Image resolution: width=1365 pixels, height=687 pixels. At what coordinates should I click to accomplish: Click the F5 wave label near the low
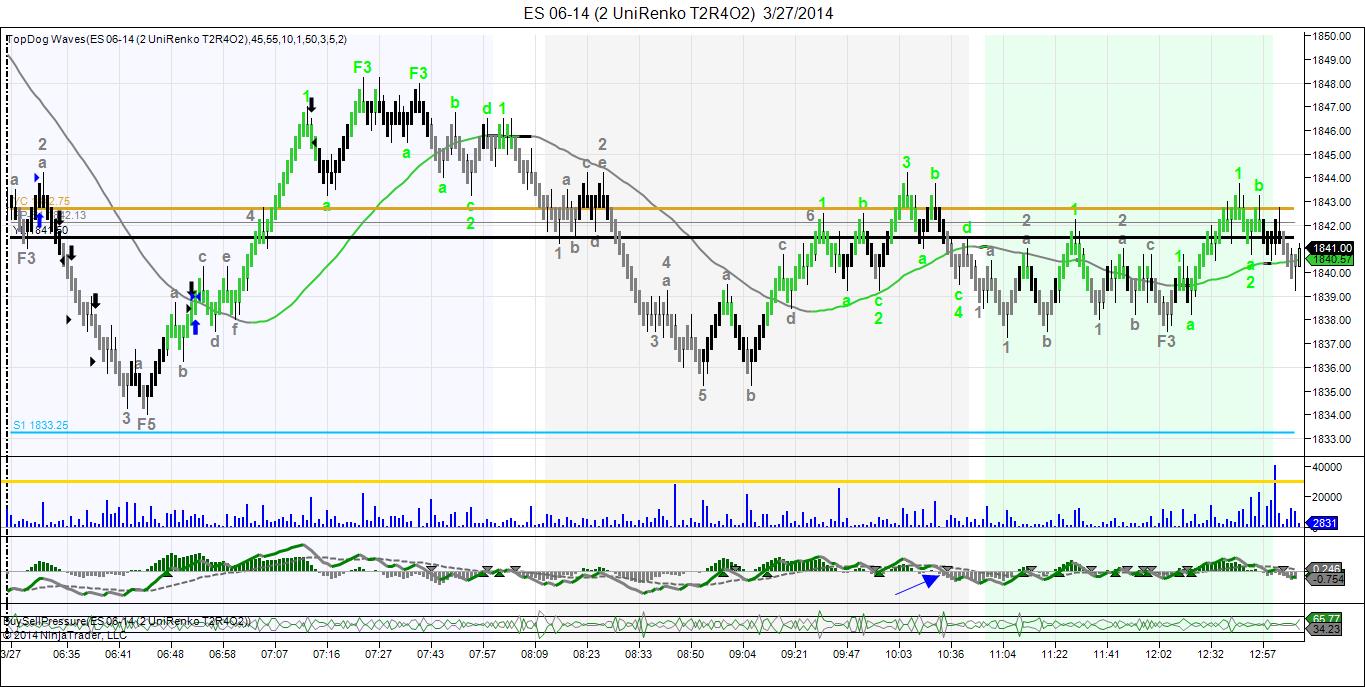[146, 424]
